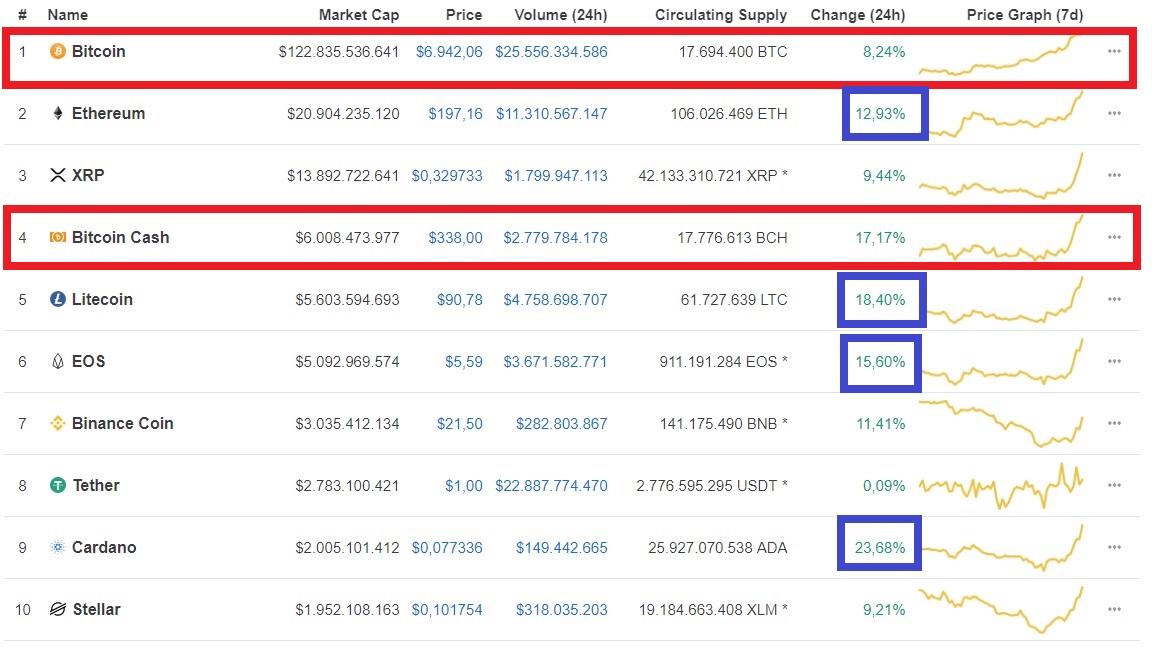Open the more options menu for Ethereum

1114,113
